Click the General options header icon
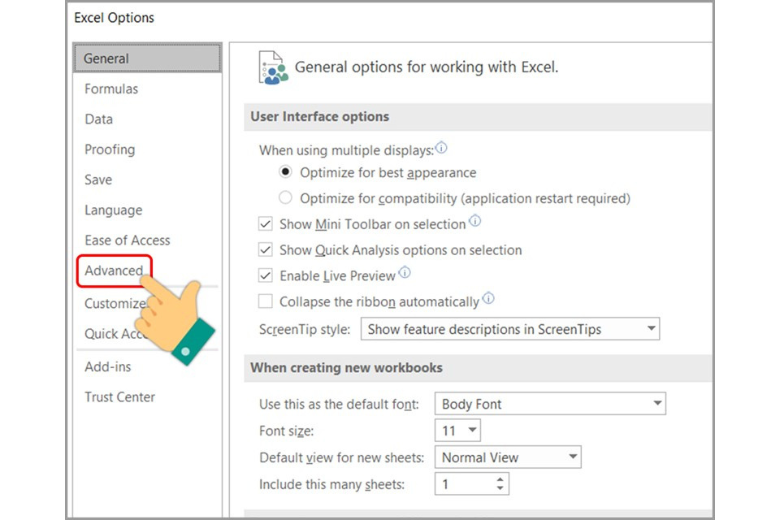Viewport: 780px width, 520px height. tap(273, 68)
